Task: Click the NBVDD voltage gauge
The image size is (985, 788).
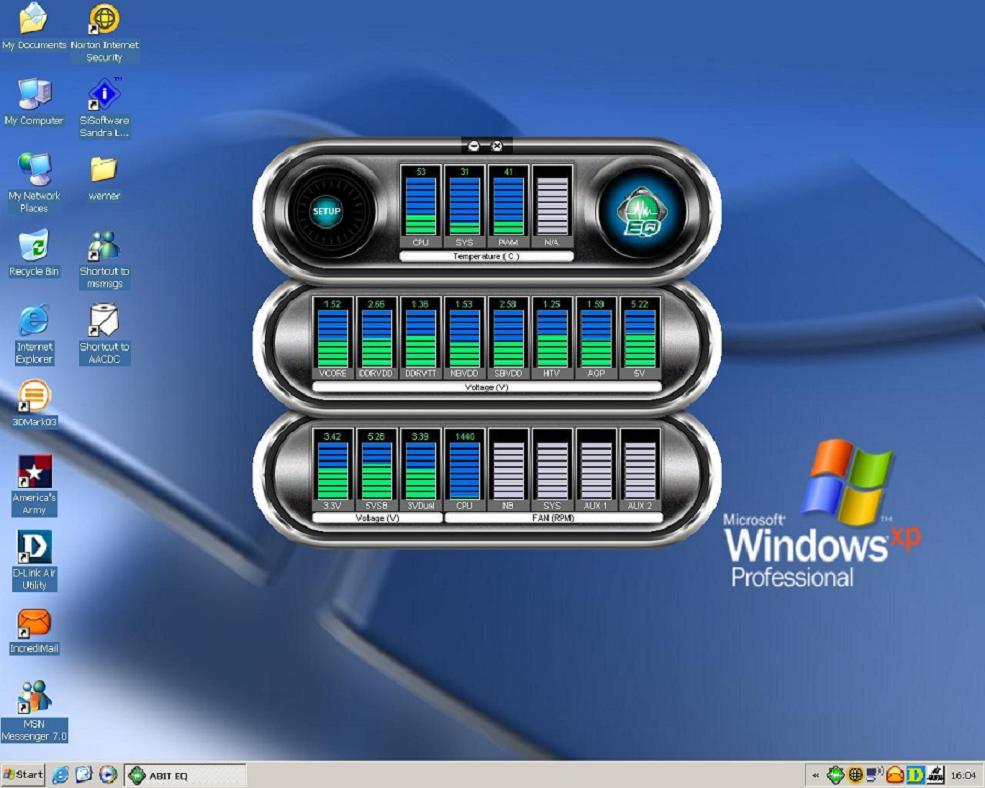Action: coord(464,338)
